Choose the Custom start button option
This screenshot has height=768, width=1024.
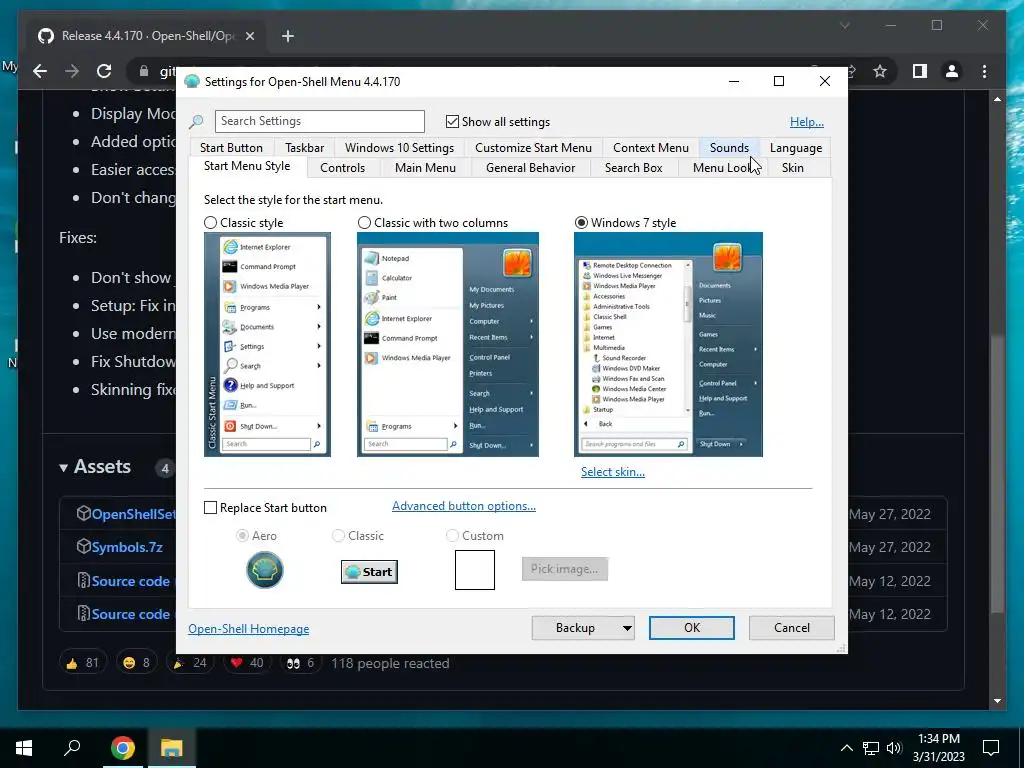(x=452, y=536)
